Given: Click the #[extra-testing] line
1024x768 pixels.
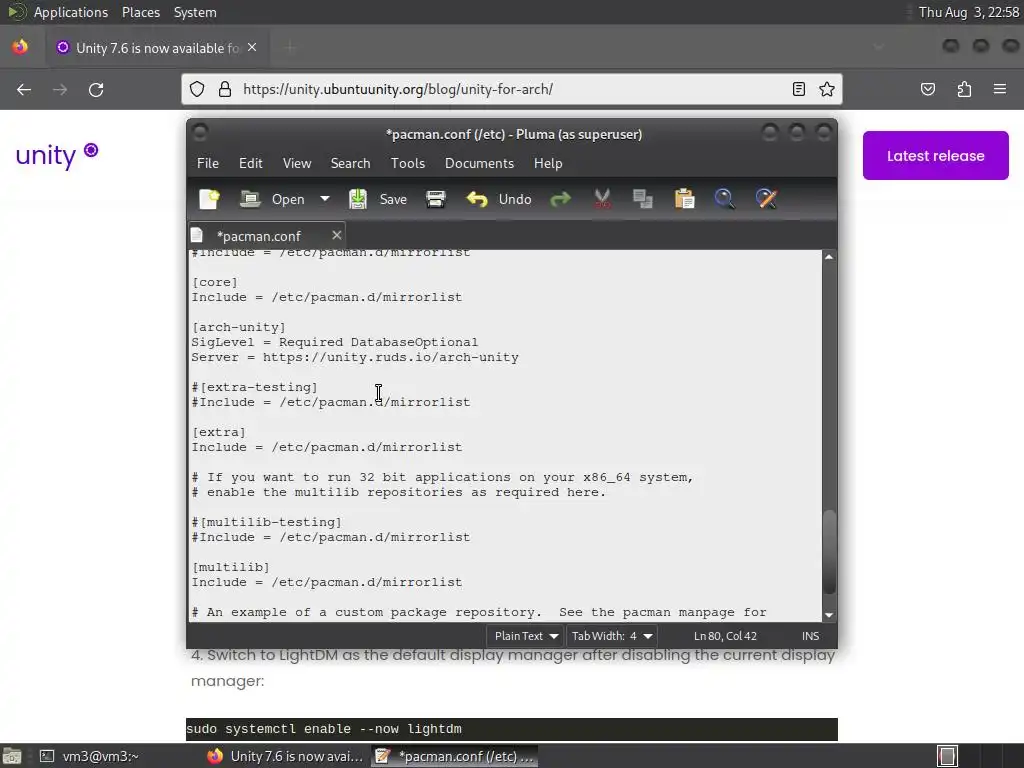Looking at the screenshot, I should [255, 387].
